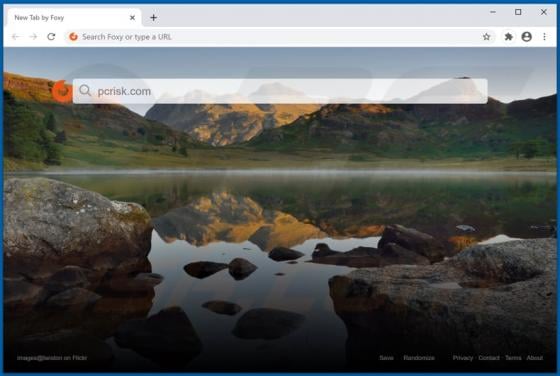Open a new tab with plus button

pos(154,17)
